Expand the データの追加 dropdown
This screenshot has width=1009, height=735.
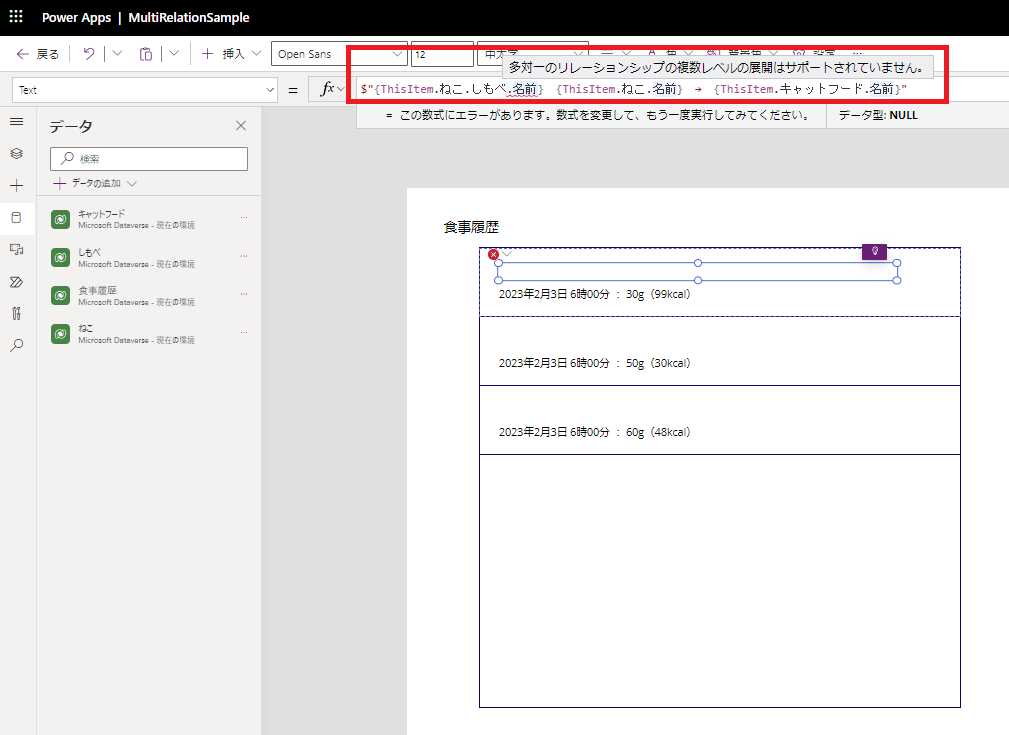pyautogui.click(x=95, y=183)
